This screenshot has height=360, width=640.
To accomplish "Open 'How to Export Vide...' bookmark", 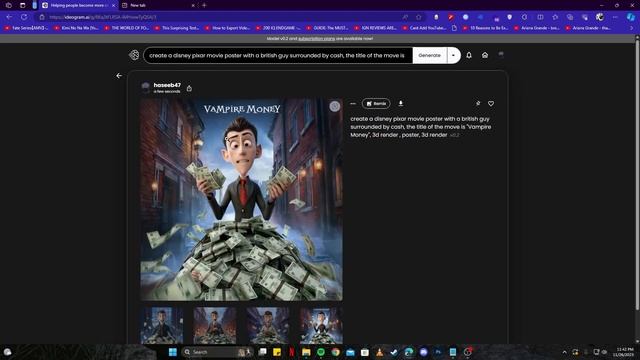I will coord(227,28).
